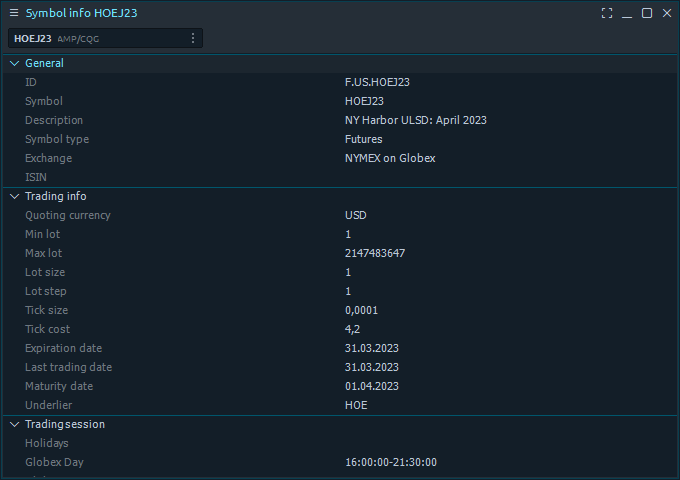Image resolution: width=680 pixels, height=480 pixels.
Task: Minimize the Symbol info panel
Action: click(x=627, y=13)
